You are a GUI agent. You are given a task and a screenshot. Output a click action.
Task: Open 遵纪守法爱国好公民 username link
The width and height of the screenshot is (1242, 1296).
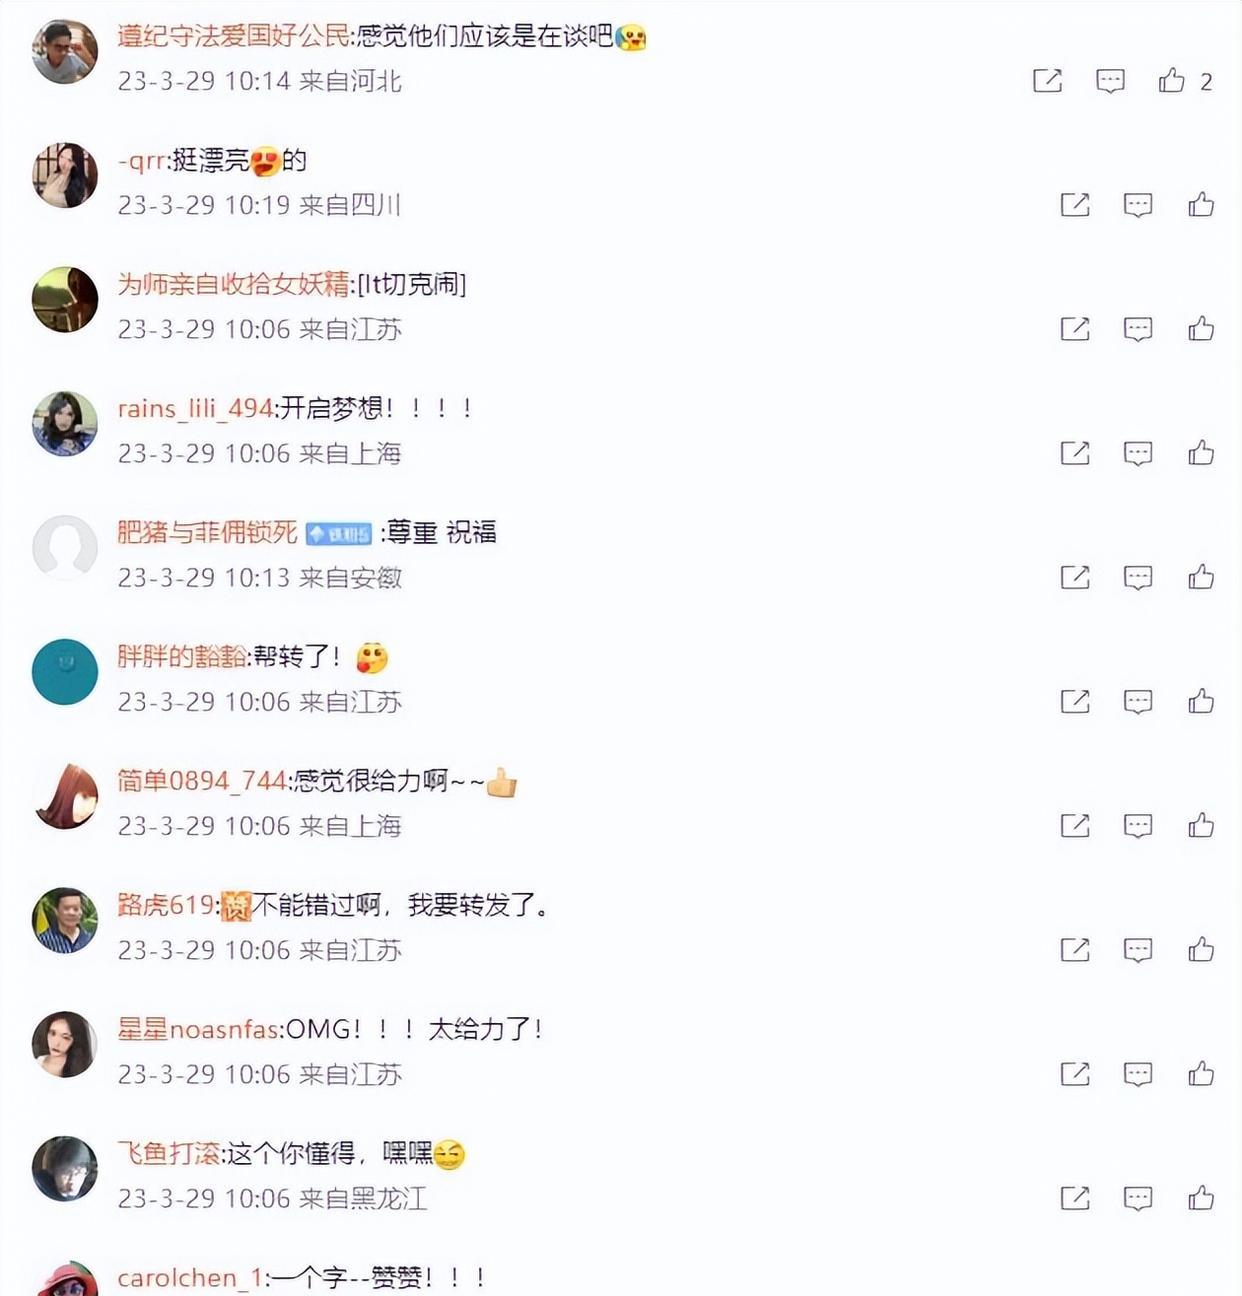(234, 36)
